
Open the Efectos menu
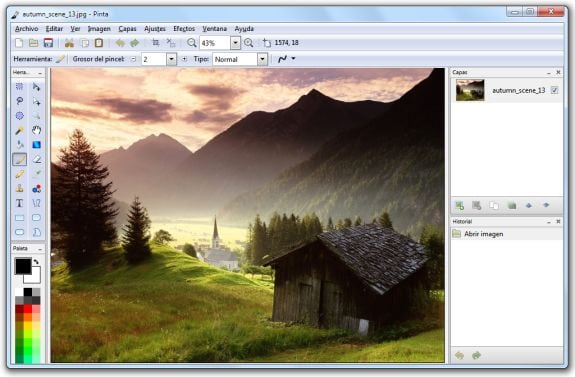point(184,29)
